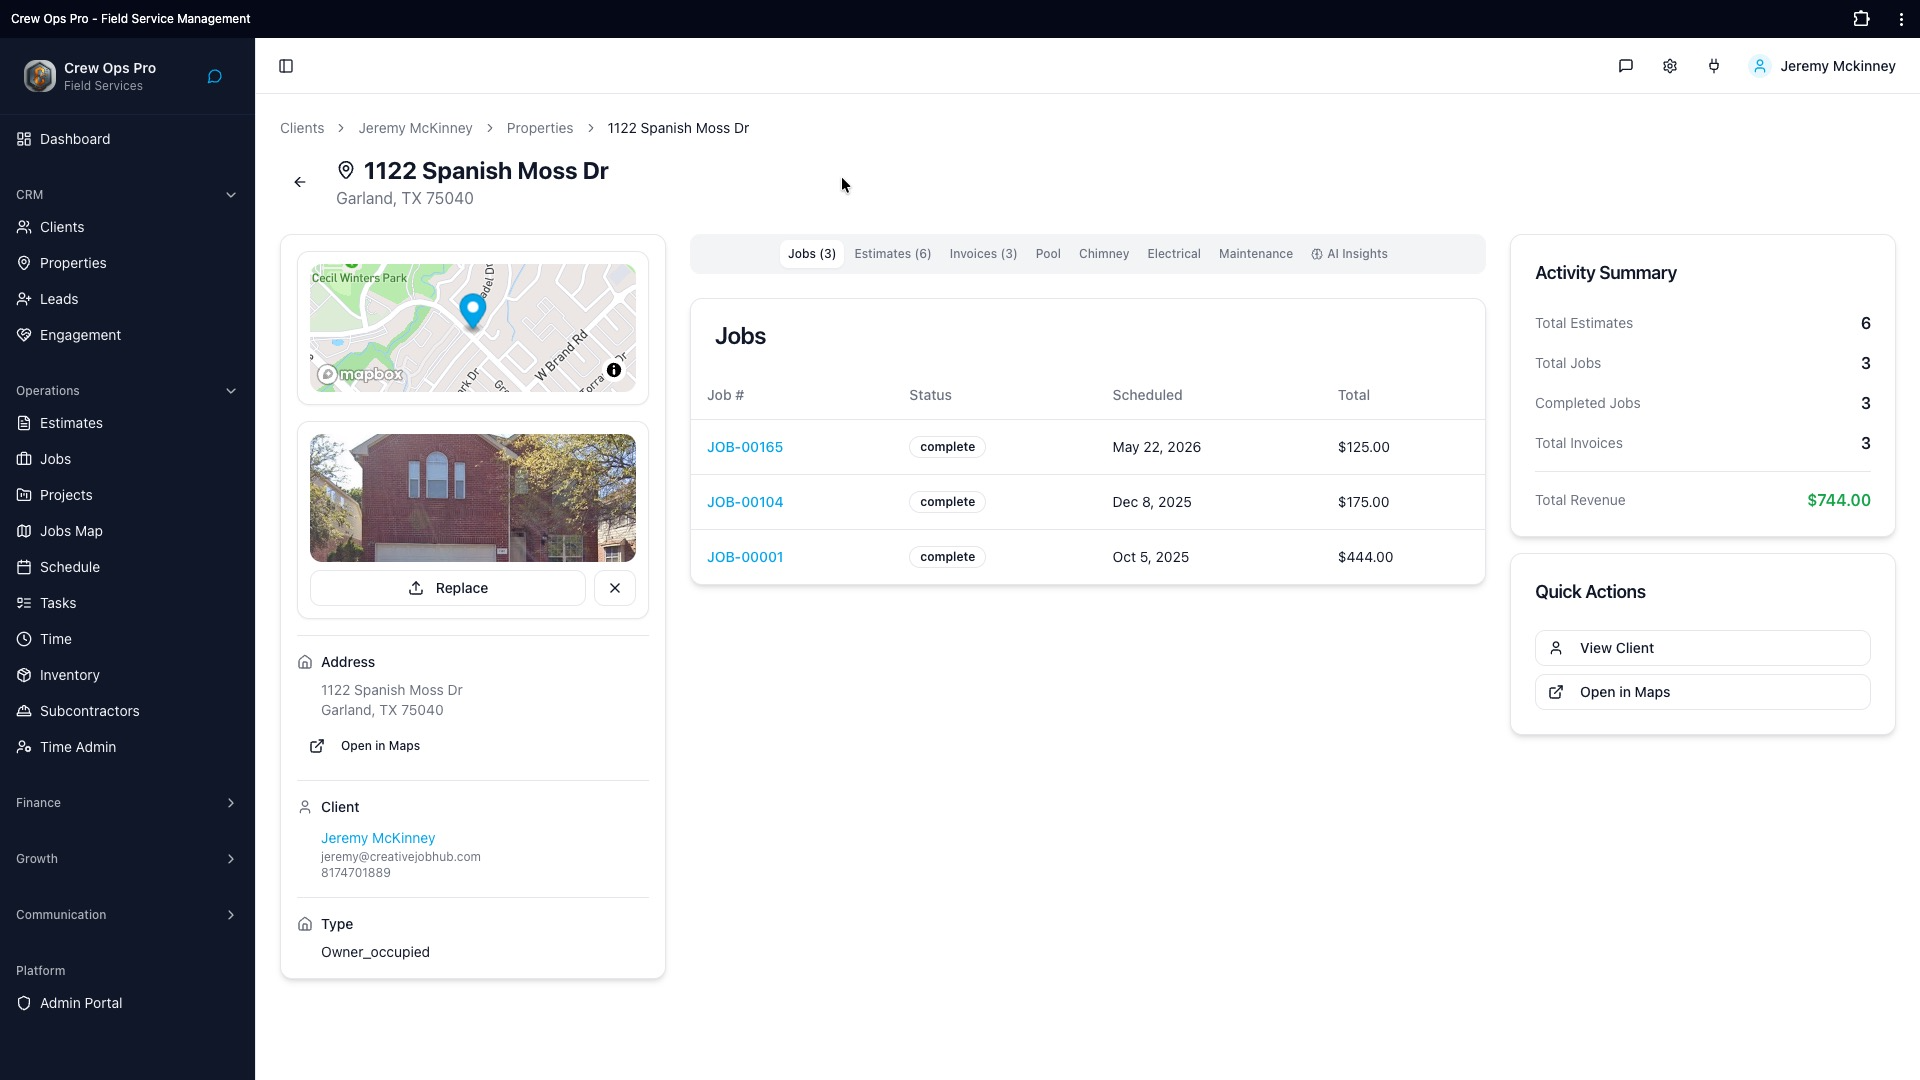
Task: Expand the Finance section
Action: click(127, 803)
